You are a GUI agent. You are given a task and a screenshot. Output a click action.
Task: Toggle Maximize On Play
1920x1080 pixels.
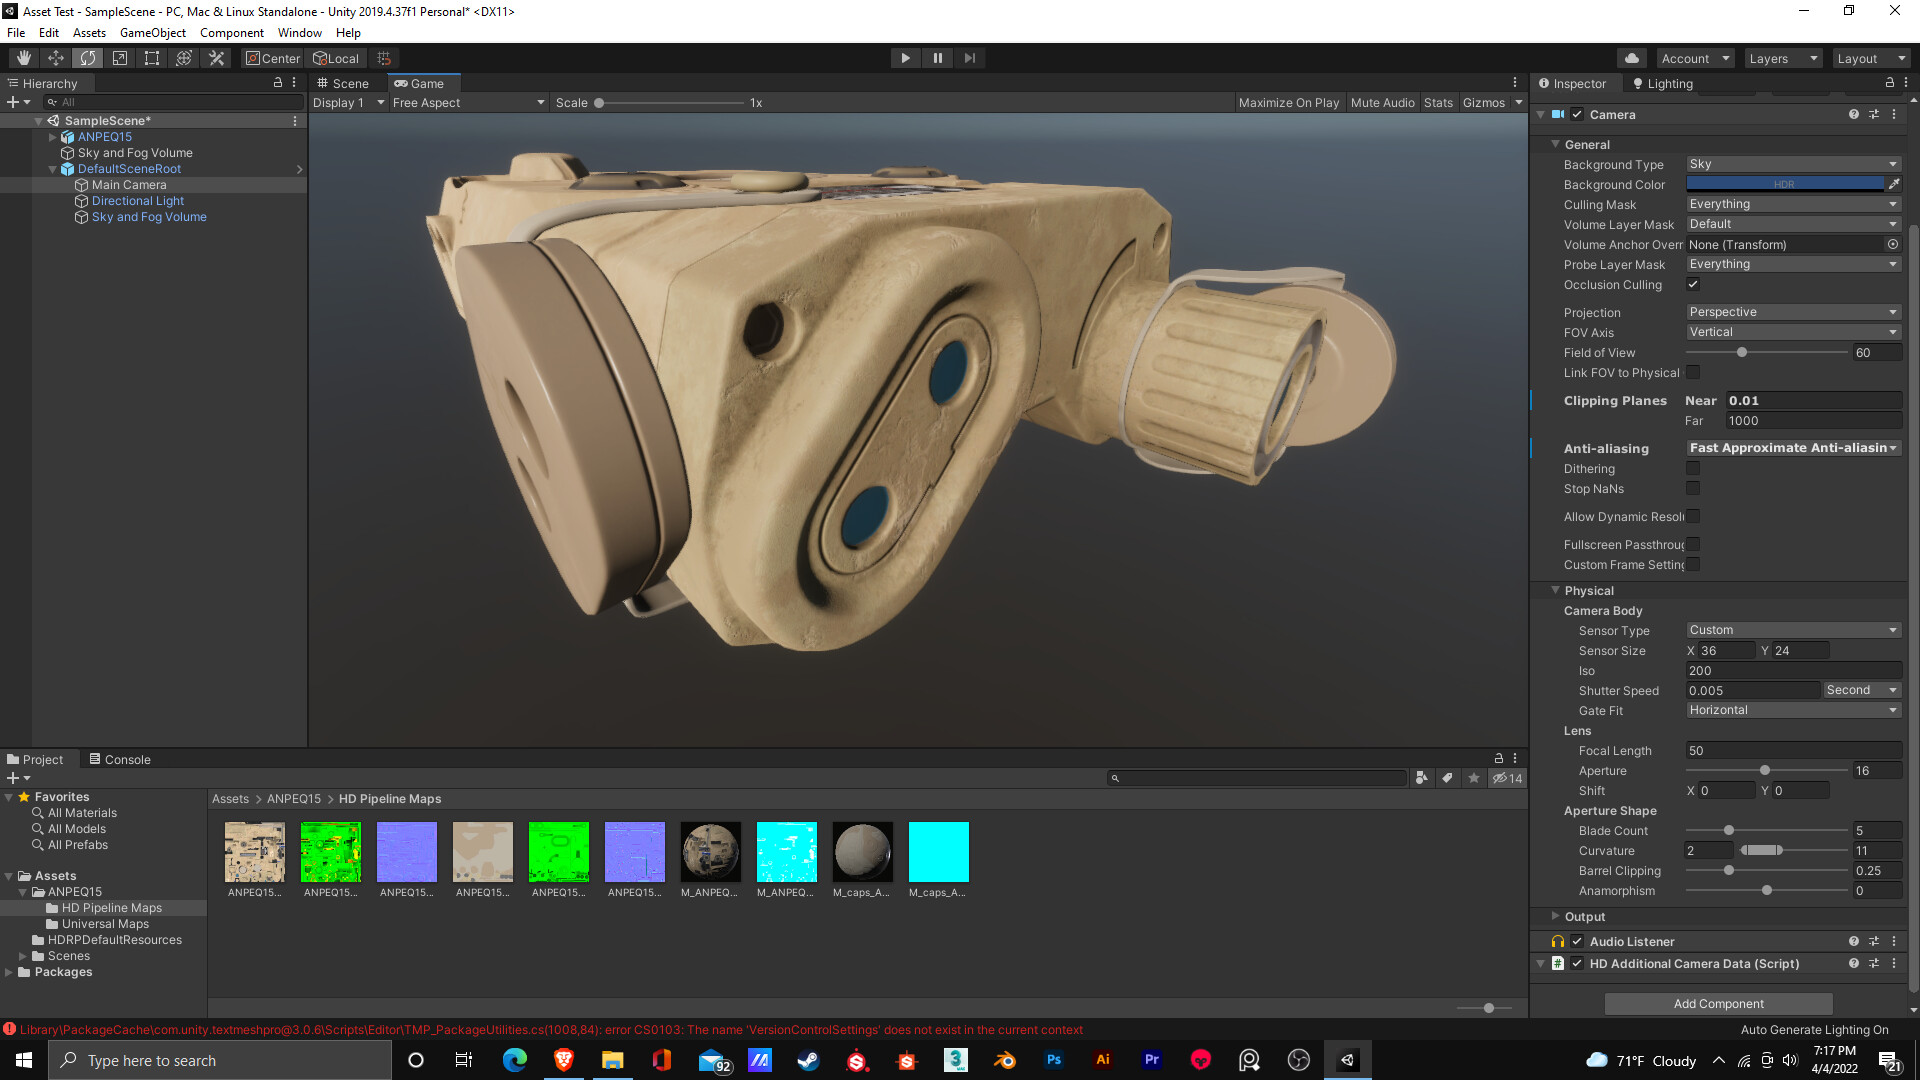point(1288,103)
